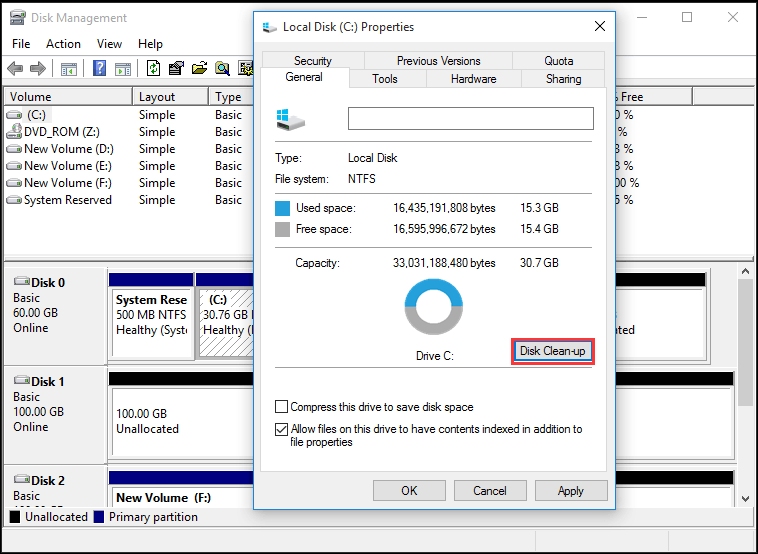Screen dimensions: 758x554
Task: Switch to the Hardware tab
Action: tap(474, 79)
